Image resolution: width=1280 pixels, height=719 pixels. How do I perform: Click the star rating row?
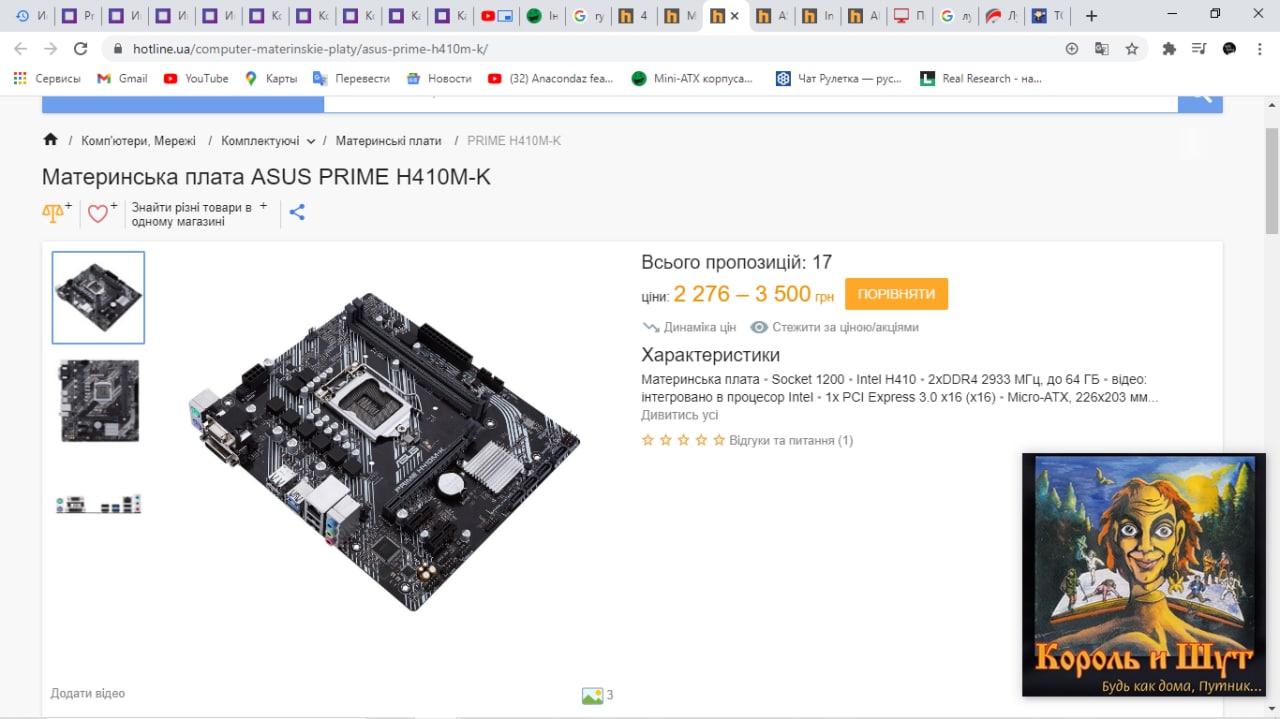point(683,440)
